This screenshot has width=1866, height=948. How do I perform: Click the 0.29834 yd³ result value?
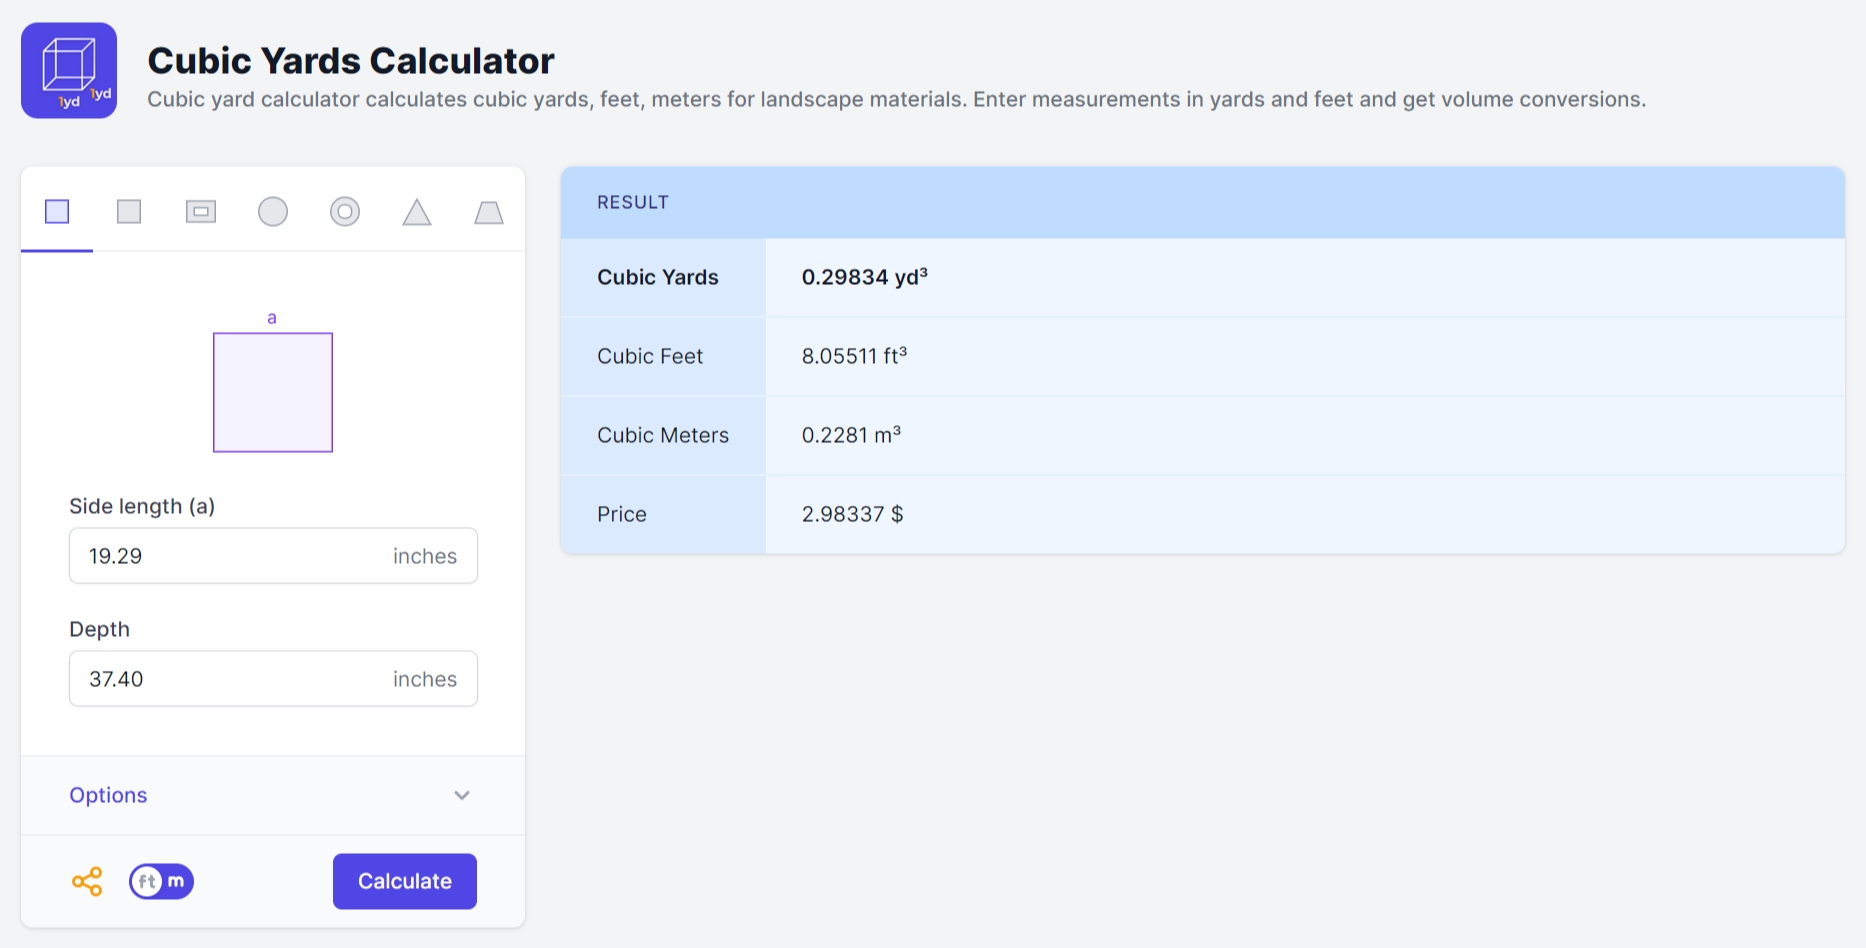[864, 277]
